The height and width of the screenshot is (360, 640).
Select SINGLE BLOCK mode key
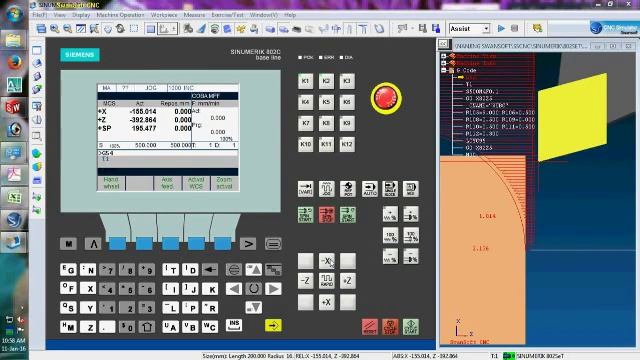pos(390,189)
